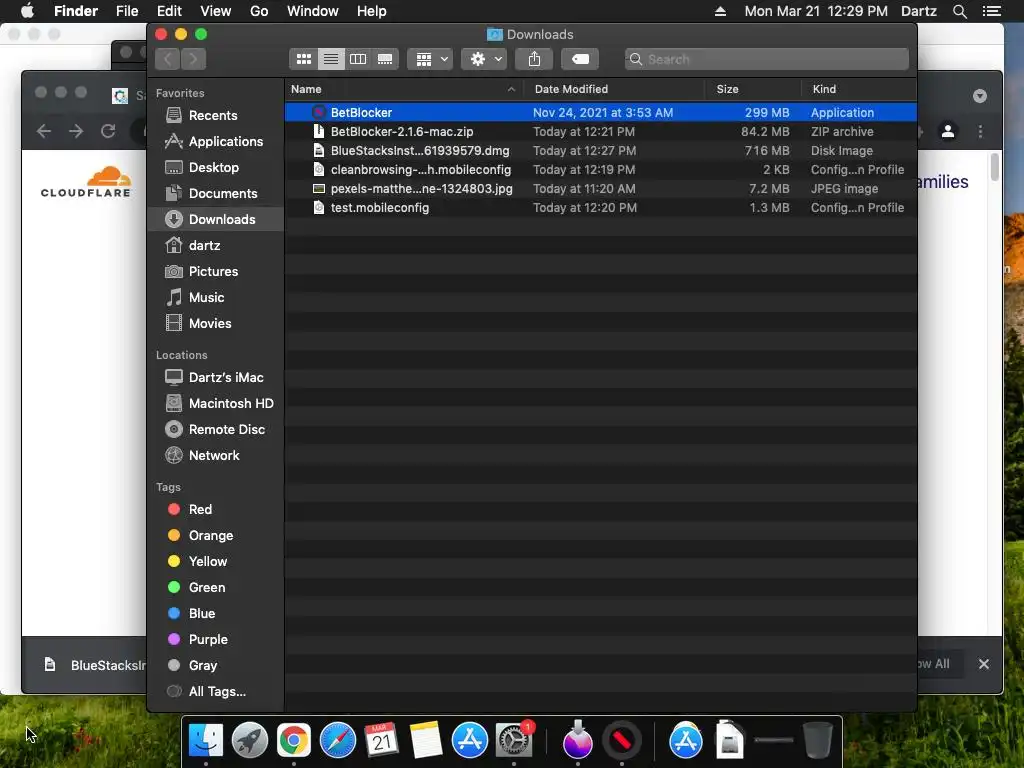The width and height of the screenshot is (1024, 768).
Task: Open Music folder in sidebar
Action: [x=216, y=298]
